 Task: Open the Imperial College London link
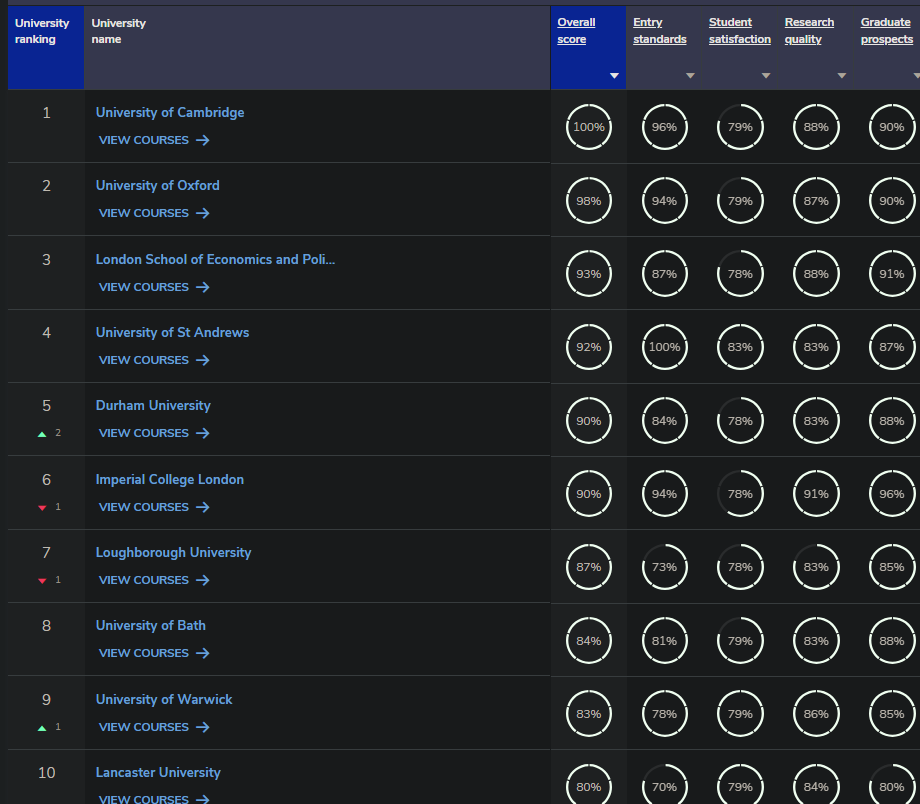pyautogui.click(x=170, y=479)
